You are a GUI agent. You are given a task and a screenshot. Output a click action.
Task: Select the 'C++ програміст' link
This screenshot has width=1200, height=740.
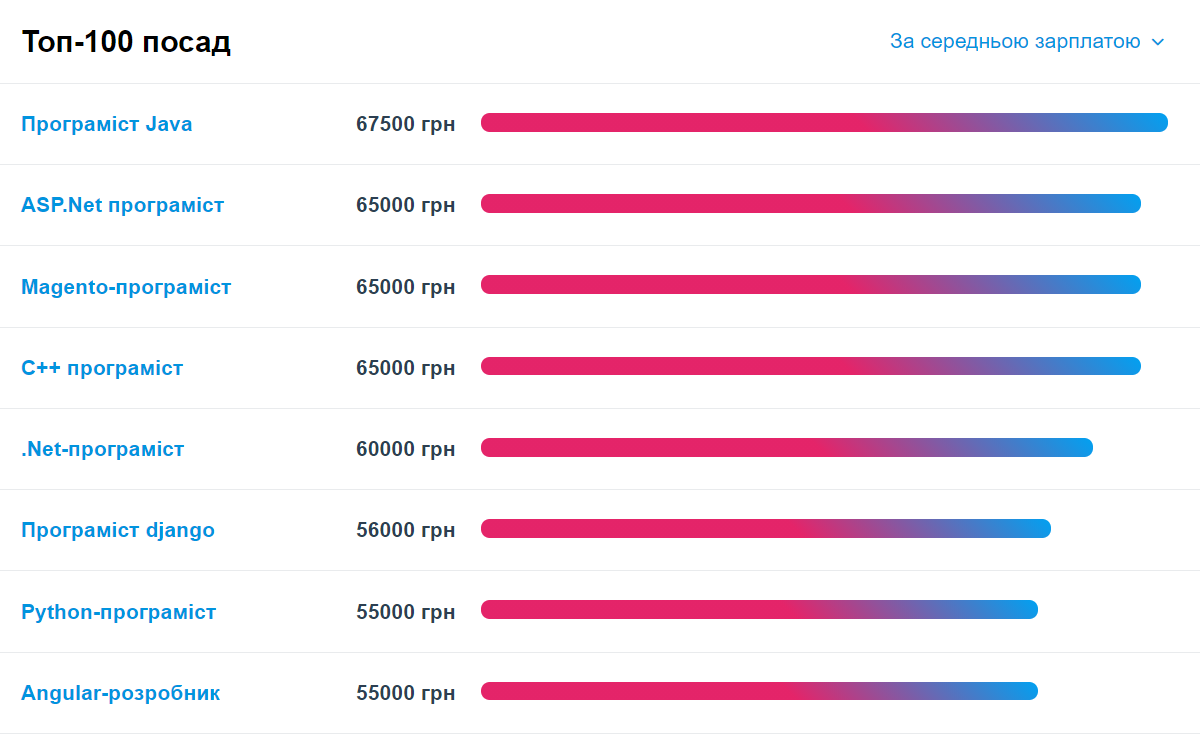tap(102, 368)
